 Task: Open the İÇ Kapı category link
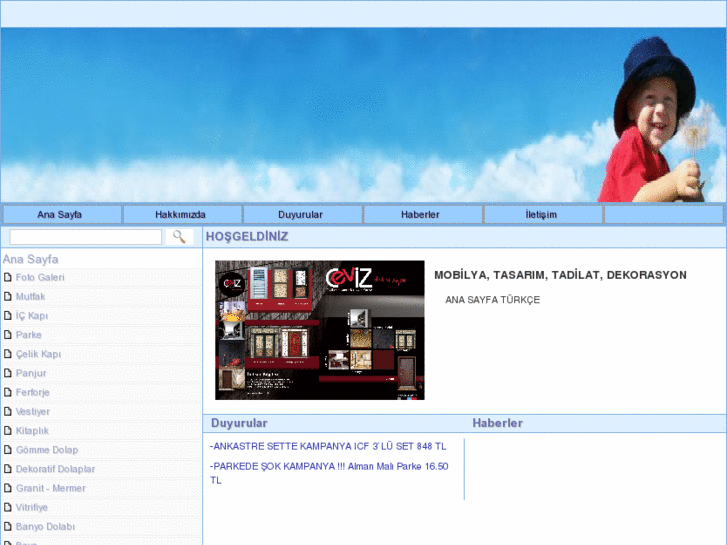coord(32,316)
